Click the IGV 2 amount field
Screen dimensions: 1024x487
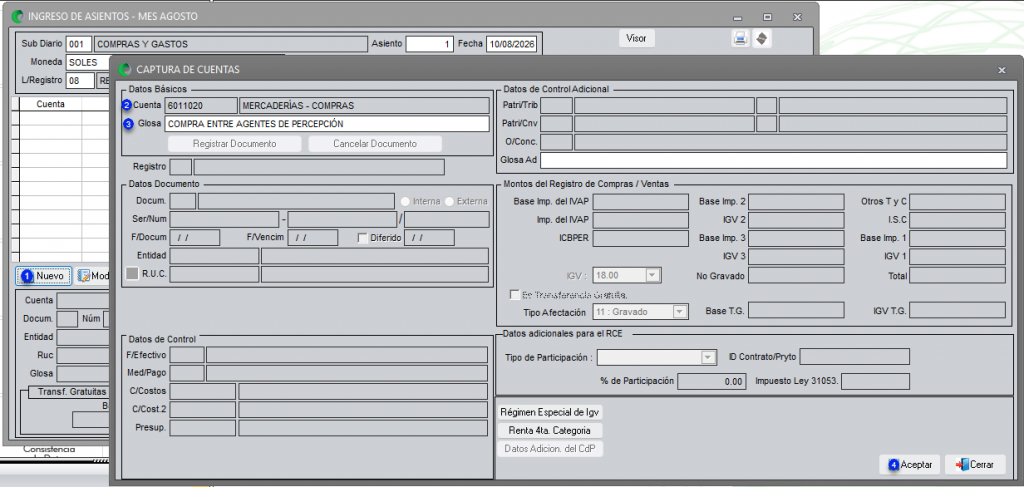tap(796, 220)
